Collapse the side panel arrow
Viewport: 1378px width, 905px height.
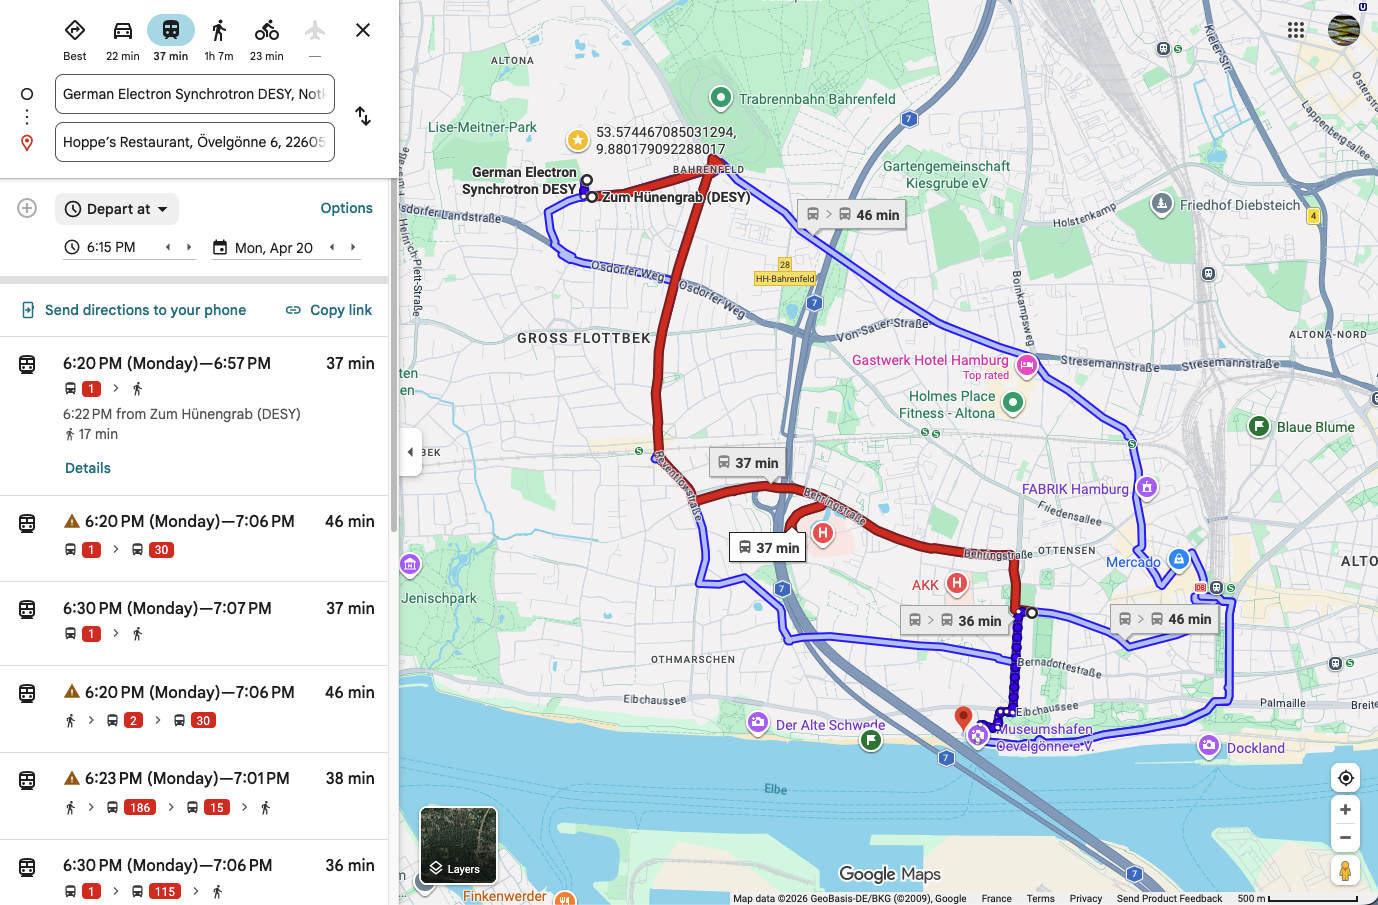[410, 452]
